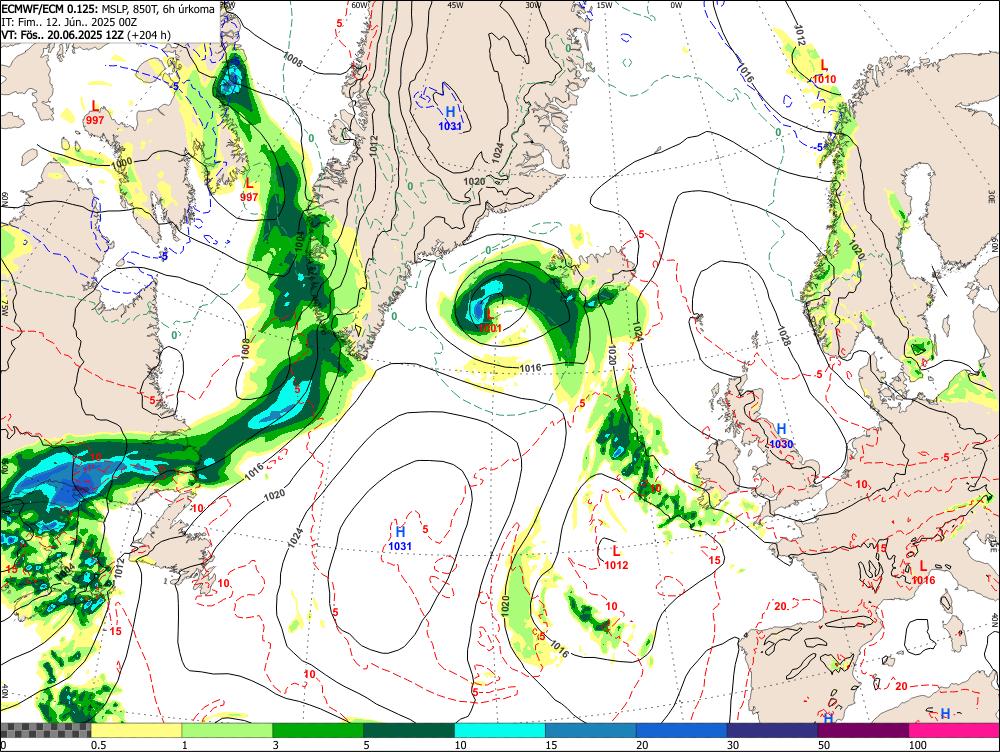The image size is (1000, 752).
Task: Click the '15W' longitude label at top
Action: click(604, 4)
